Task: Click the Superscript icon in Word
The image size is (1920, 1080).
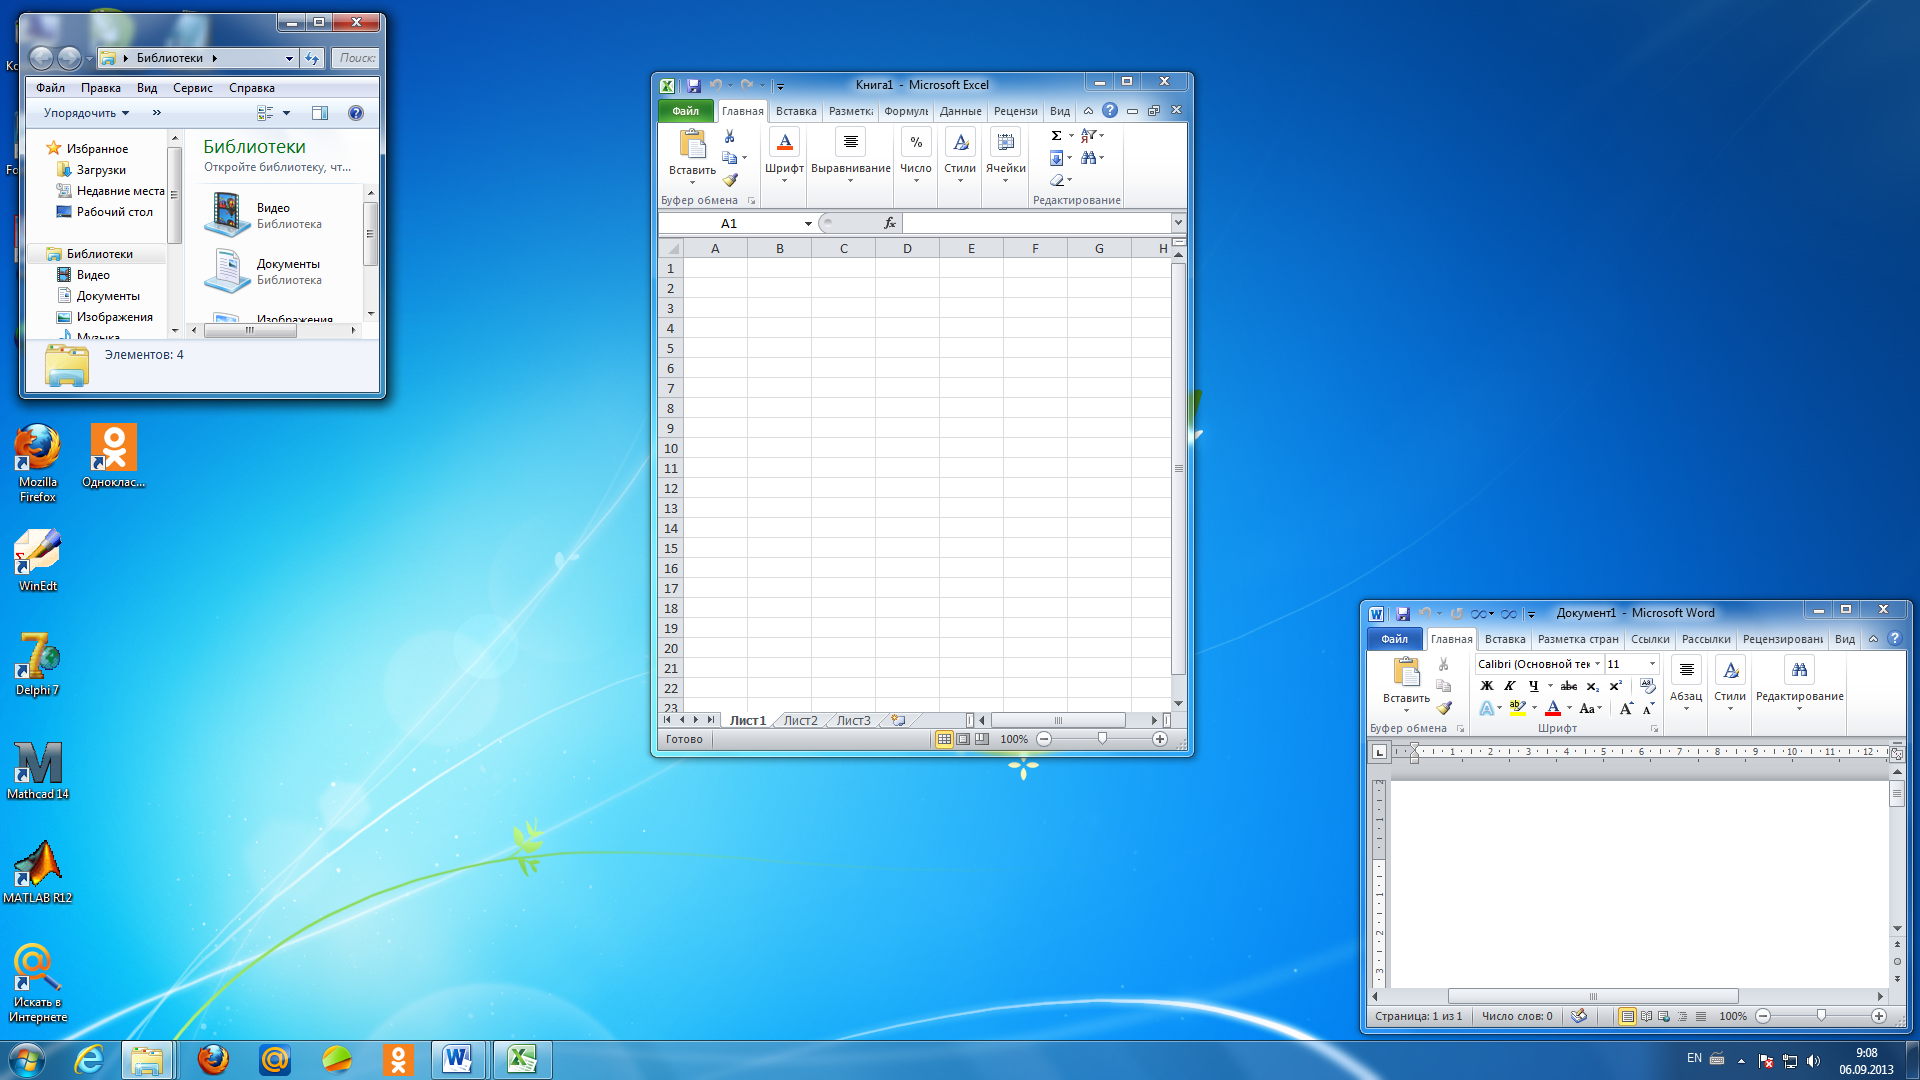Action: [1615, 686]
